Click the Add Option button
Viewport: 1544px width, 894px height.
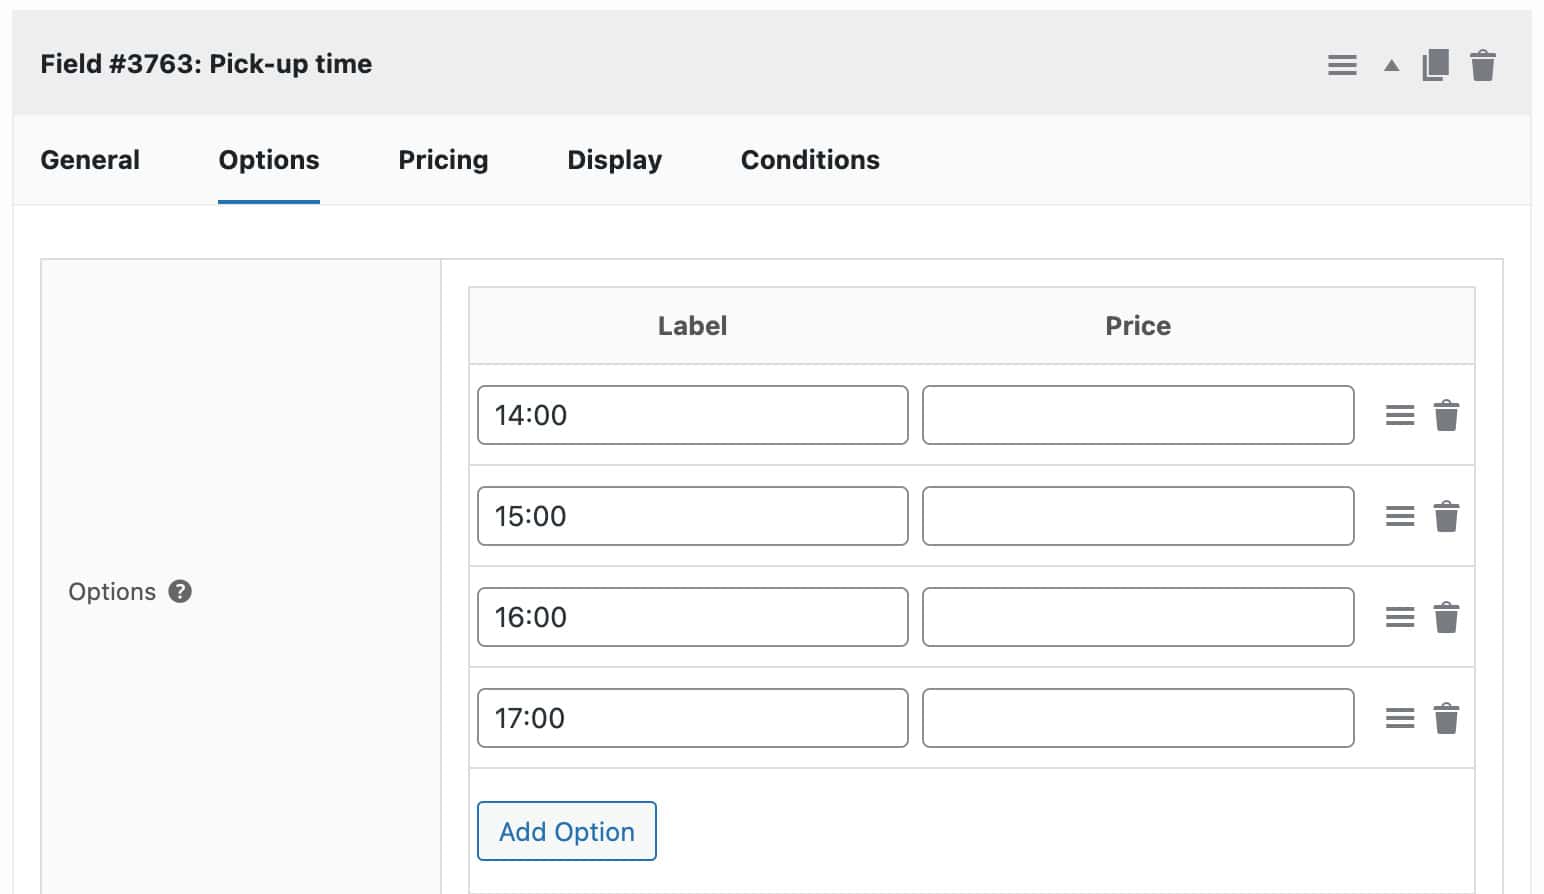click(x=566, y=831)
